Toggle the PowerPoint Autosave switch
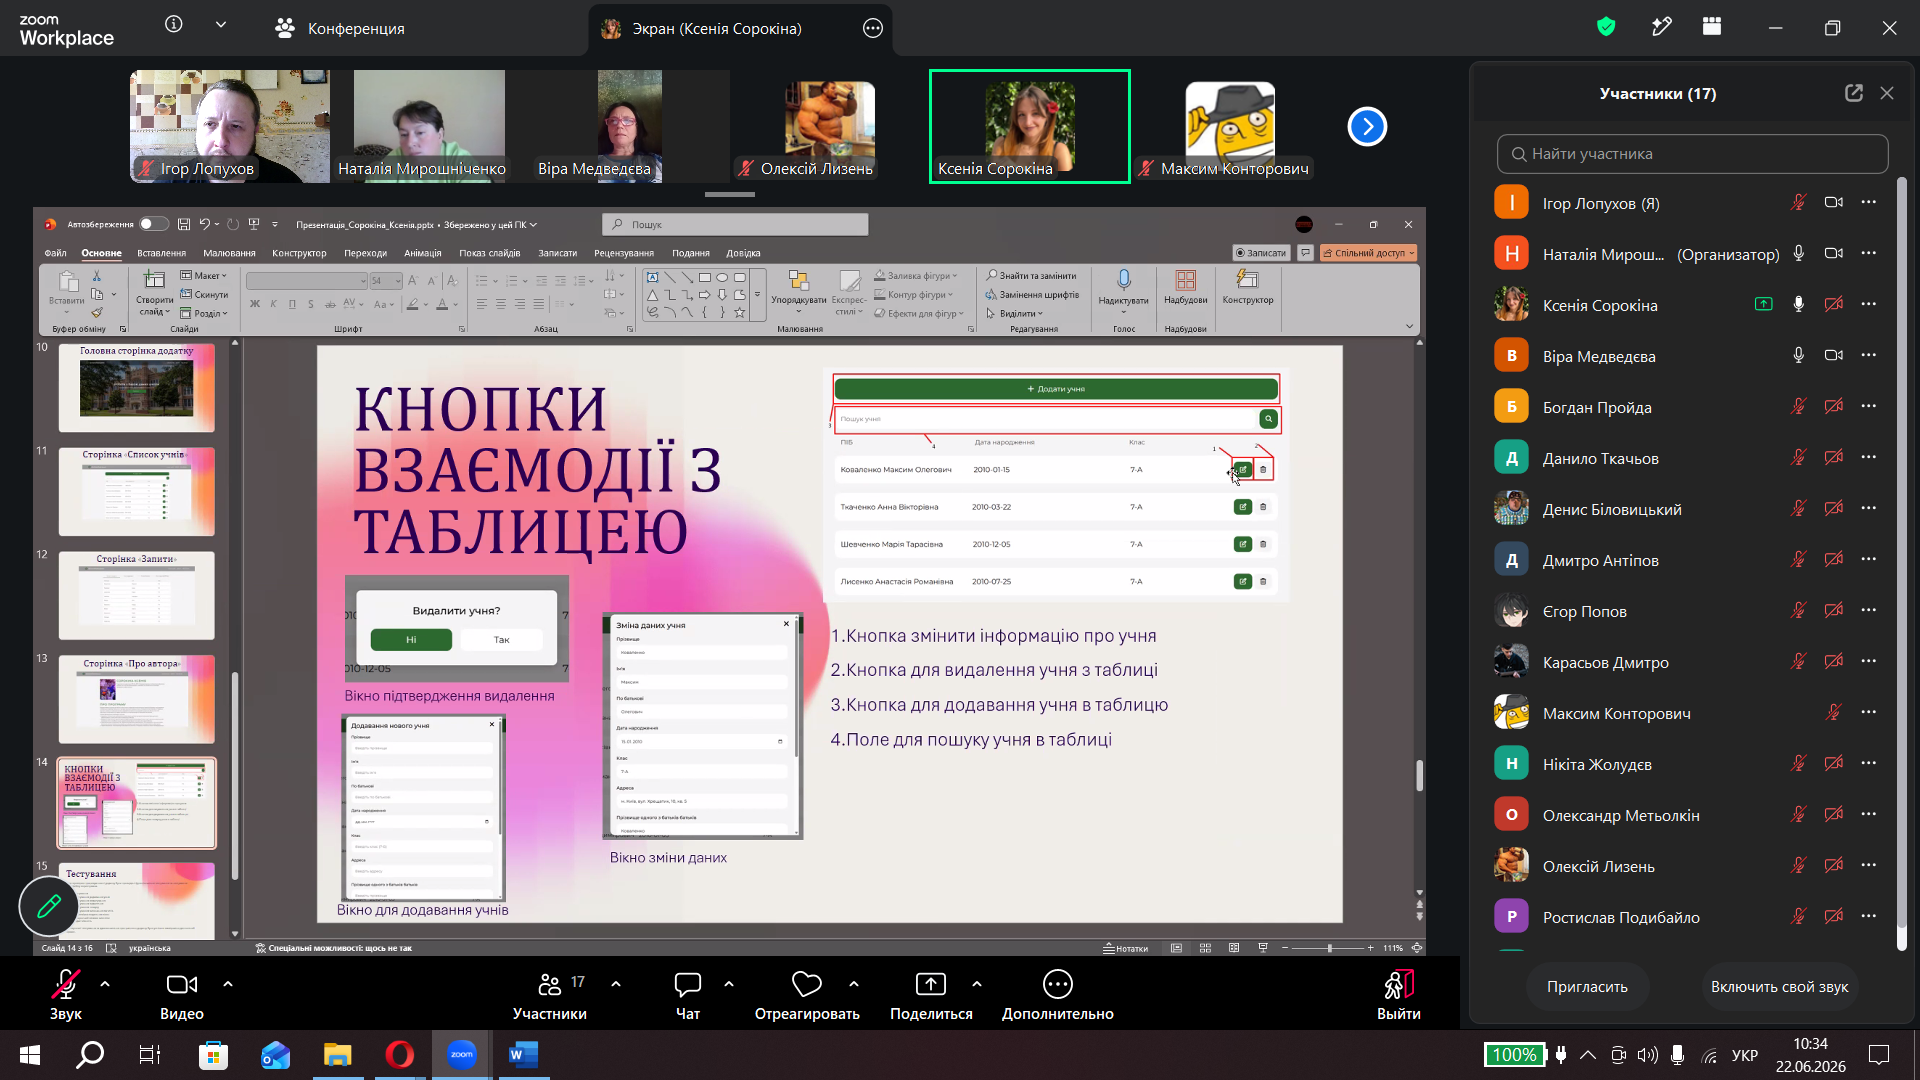Screen dimensions: 1920x1080 [x=154, y=224]
